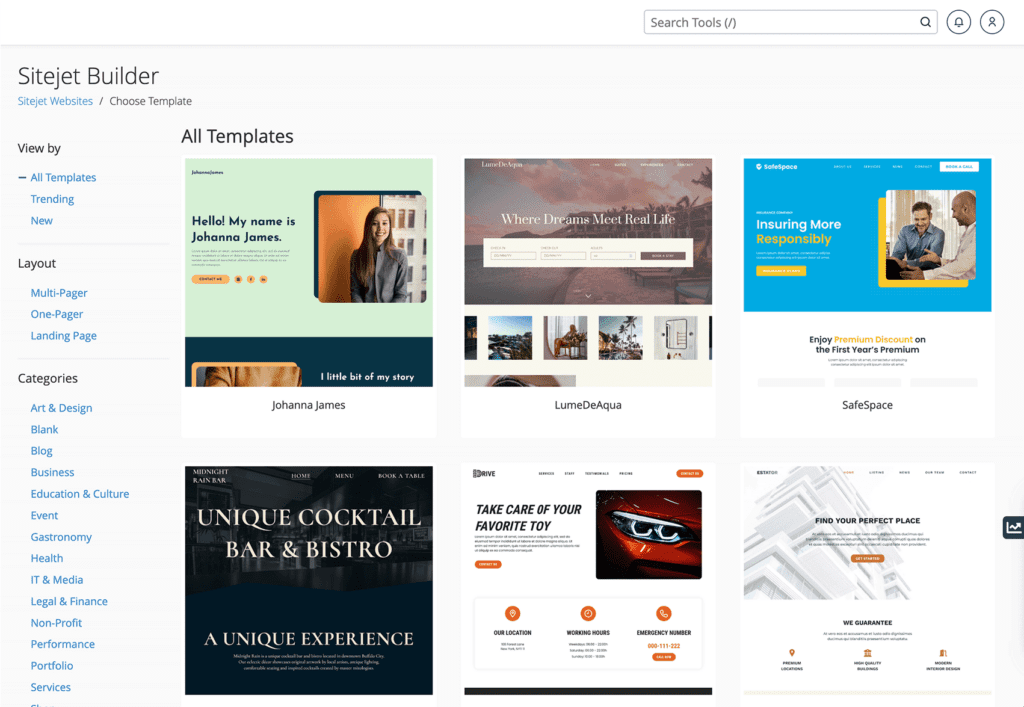Open the Gastronomy category

pyautogui.click(x=61, y=537)
